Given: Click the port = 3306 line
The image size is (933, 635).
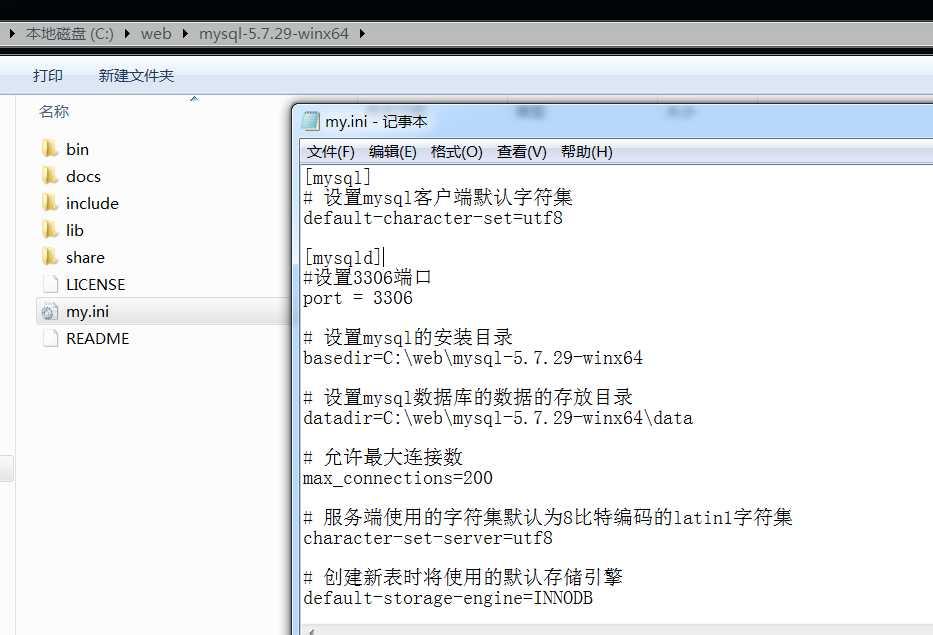Looking at the screenshot, I should pos(358,298).
